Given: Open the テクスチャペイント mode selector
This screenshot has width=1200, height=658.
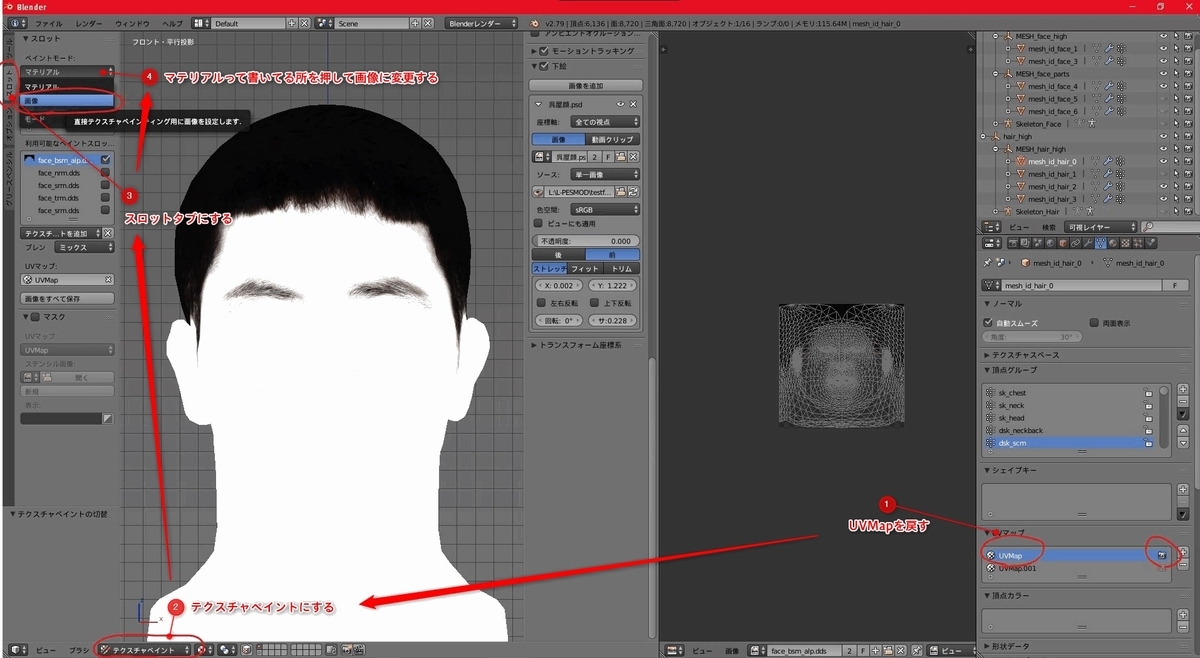Looking at the screenshot, I should [x=146, y=650].
